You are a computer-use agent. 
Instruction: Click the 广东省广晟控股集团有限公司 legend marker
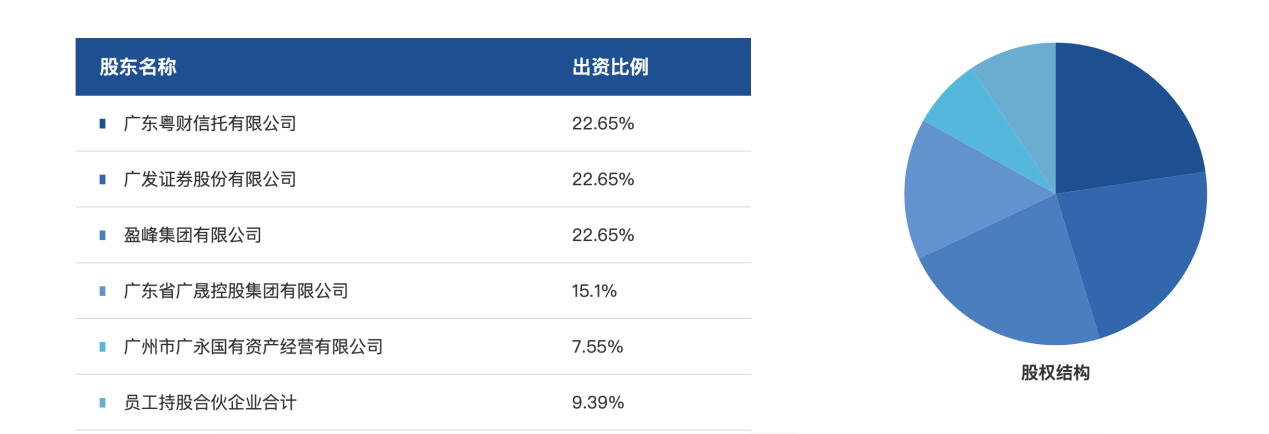pyautogui.click(x=102, y=291)
